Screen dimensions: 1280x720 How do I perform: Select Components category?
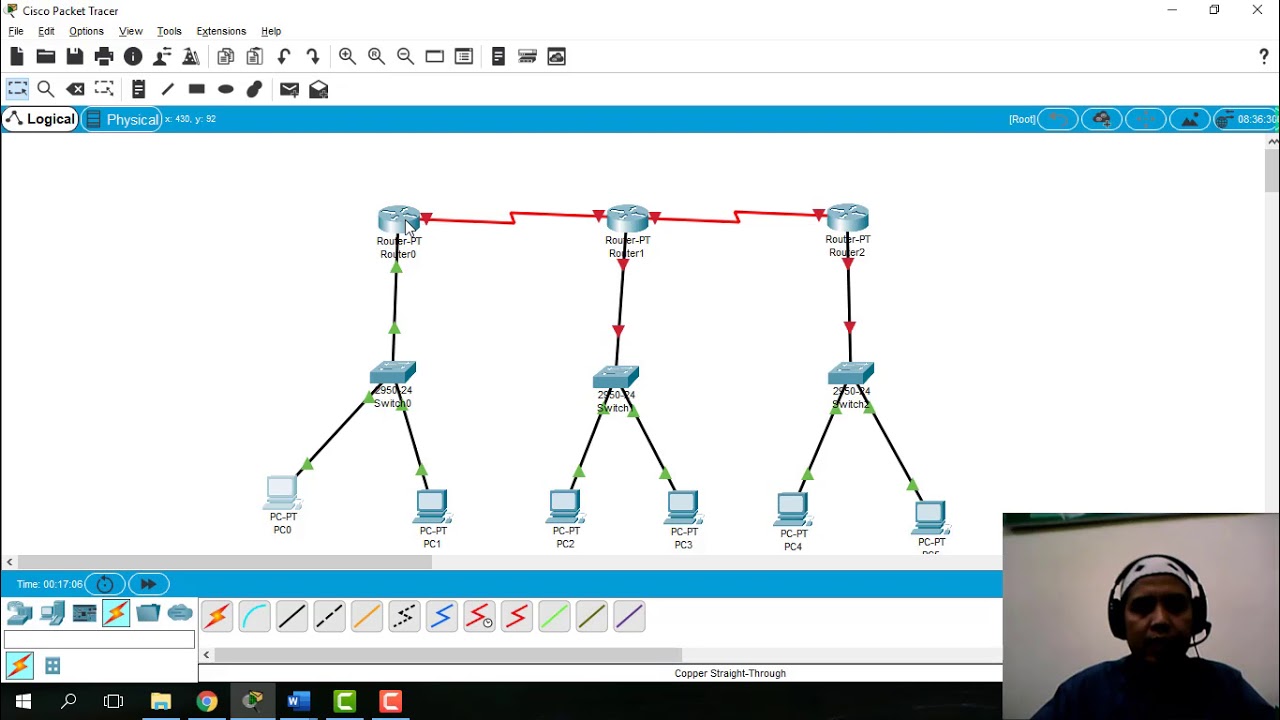coord(84,613)
